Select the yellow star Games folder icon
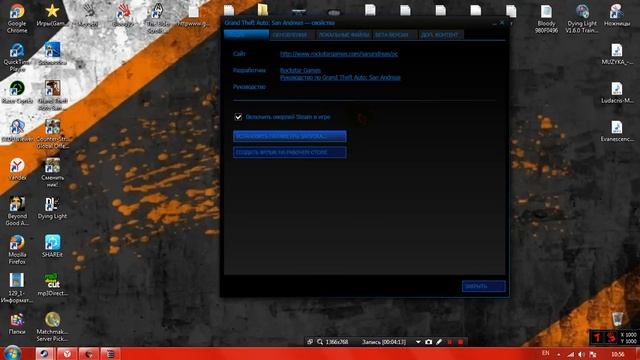Screen dimensions: 640x360 tap(52, 16)
